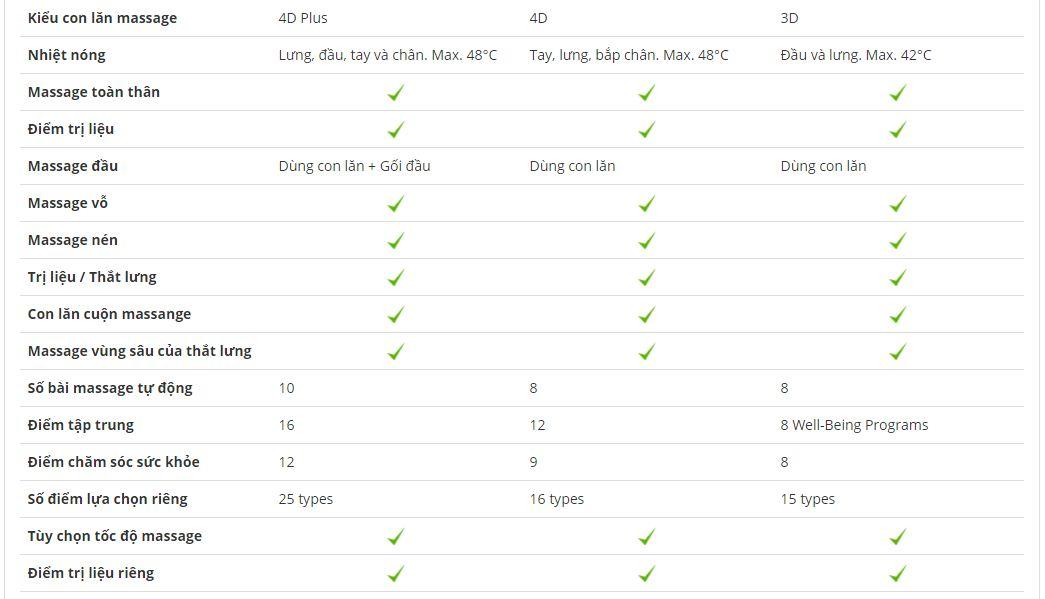The width and height of the screenshot is (1045, 599).
Task: Click "Tay, lưng, bắp chân. Max. 48°C" cell
Action: 629,55
